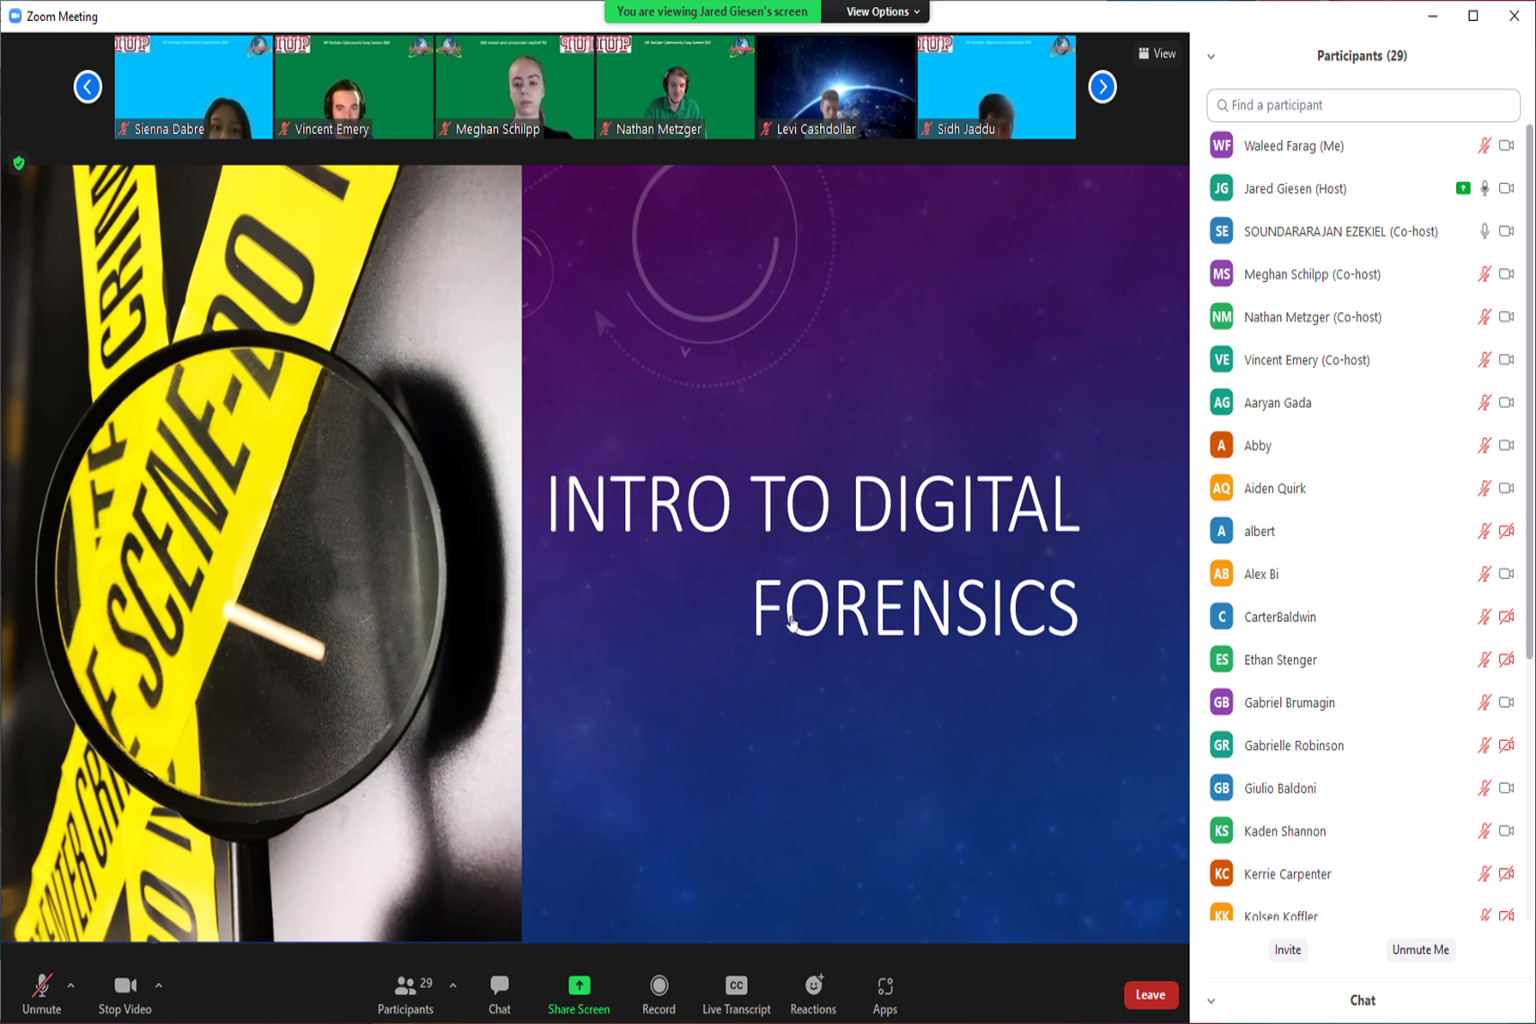
Task: Enable Live Transcript CC icon
Action: 736,986
